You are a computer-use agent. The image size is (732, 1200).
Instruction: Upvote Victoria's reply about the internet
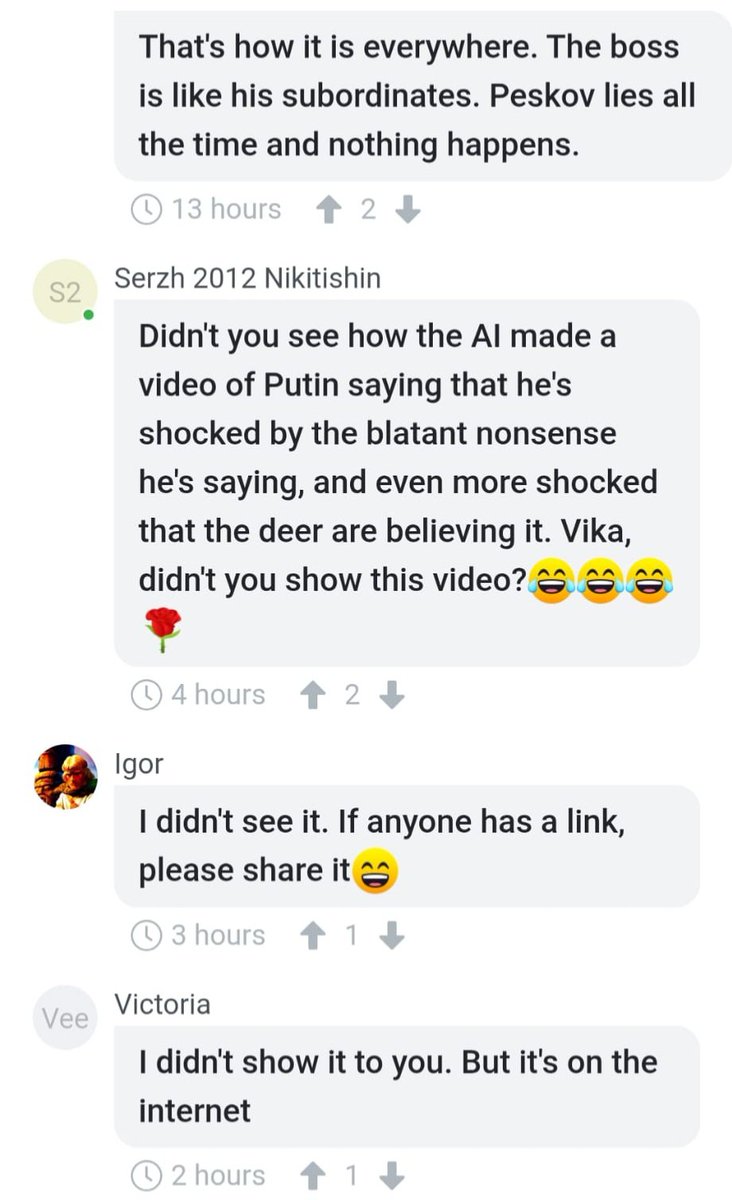point(312,1175)
